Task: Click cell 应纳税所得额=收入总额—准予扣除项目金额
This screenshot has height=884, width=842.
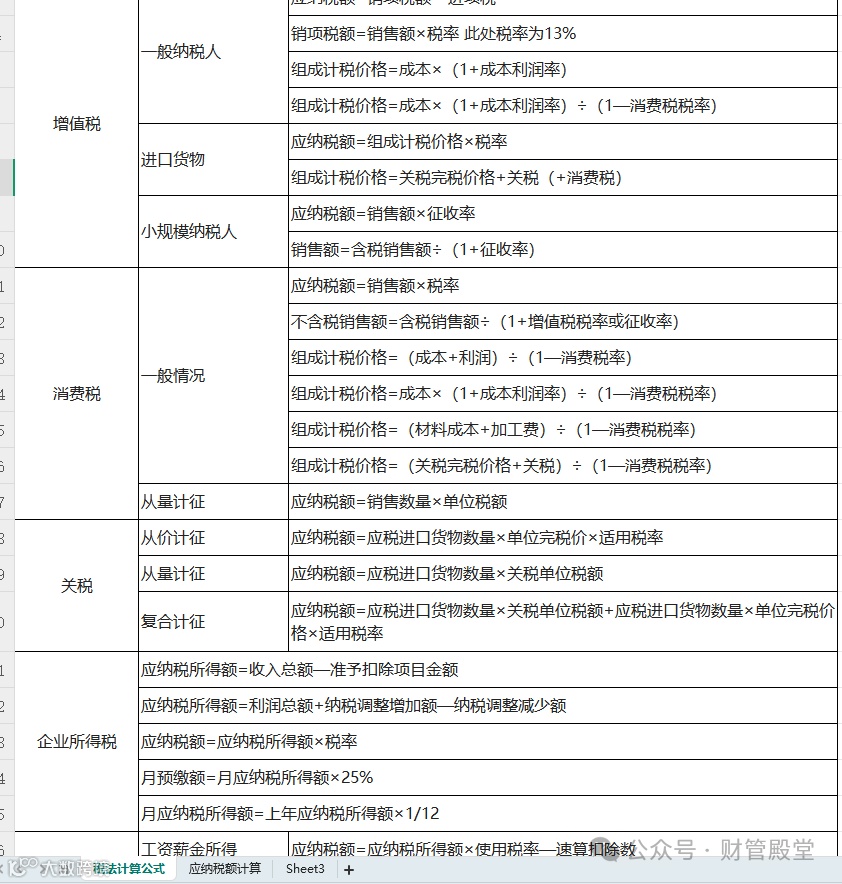Action: click(488, 670)
